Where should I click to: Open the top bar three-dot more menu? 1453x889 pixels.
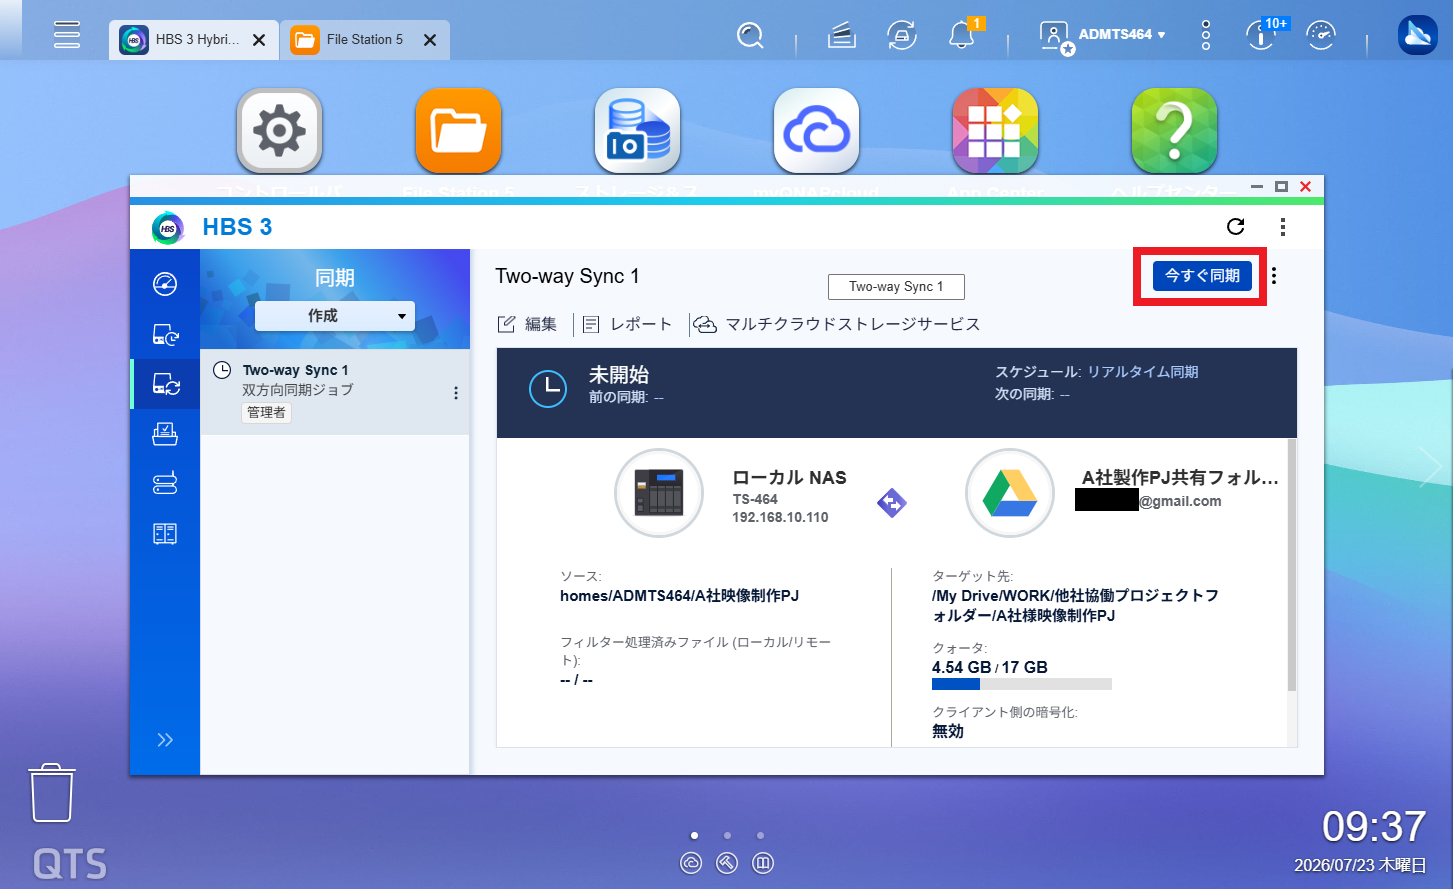[1206, 36]
